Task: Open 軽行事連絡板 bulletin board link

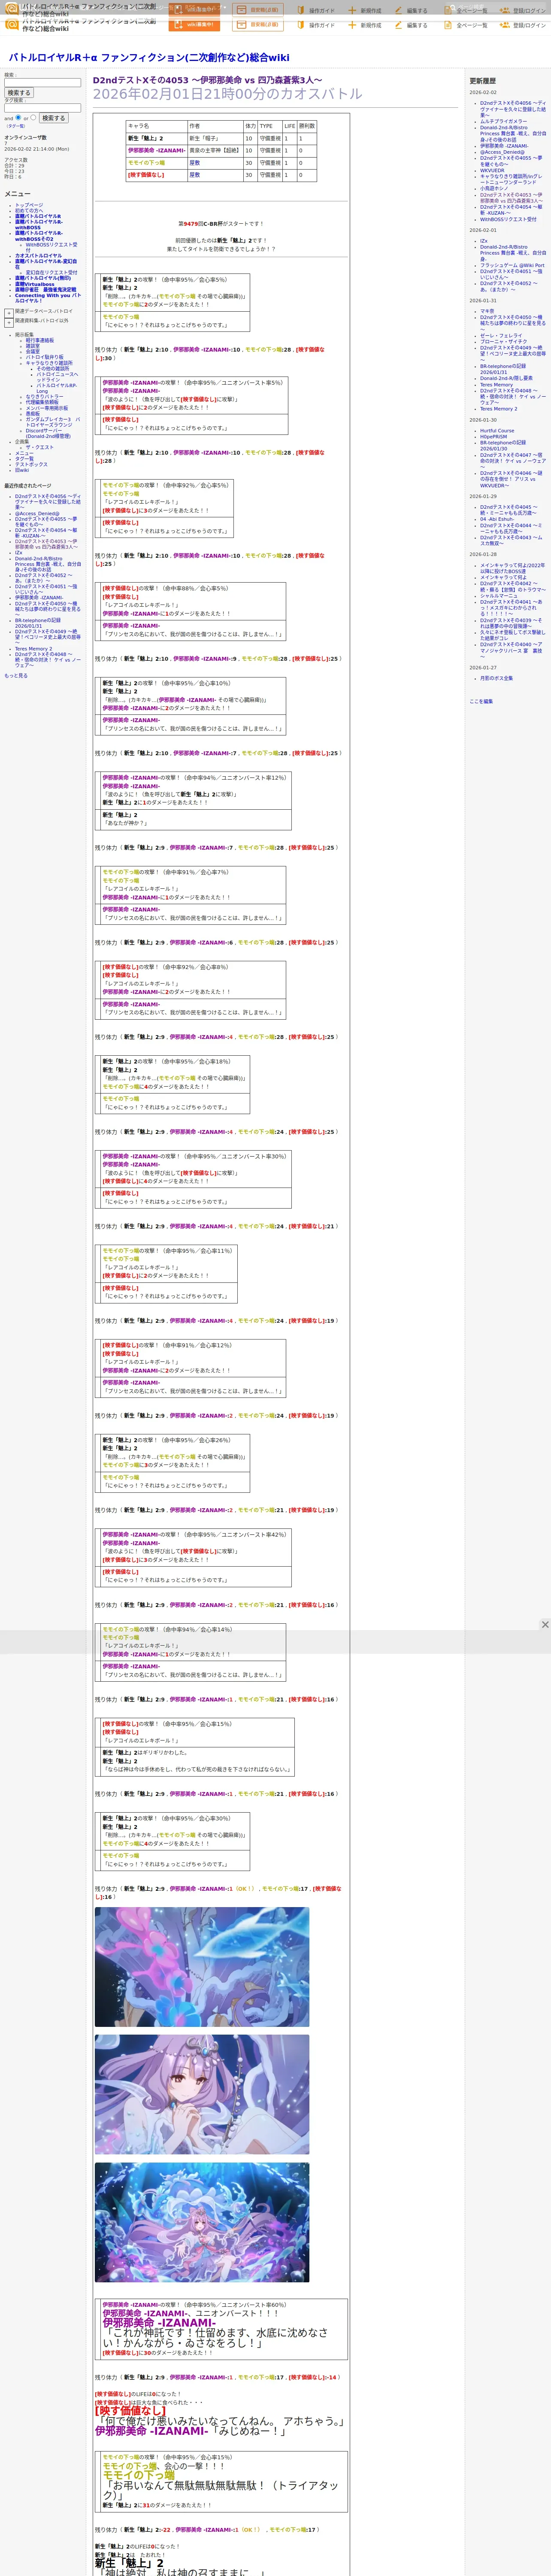Action: click(40, 340)
